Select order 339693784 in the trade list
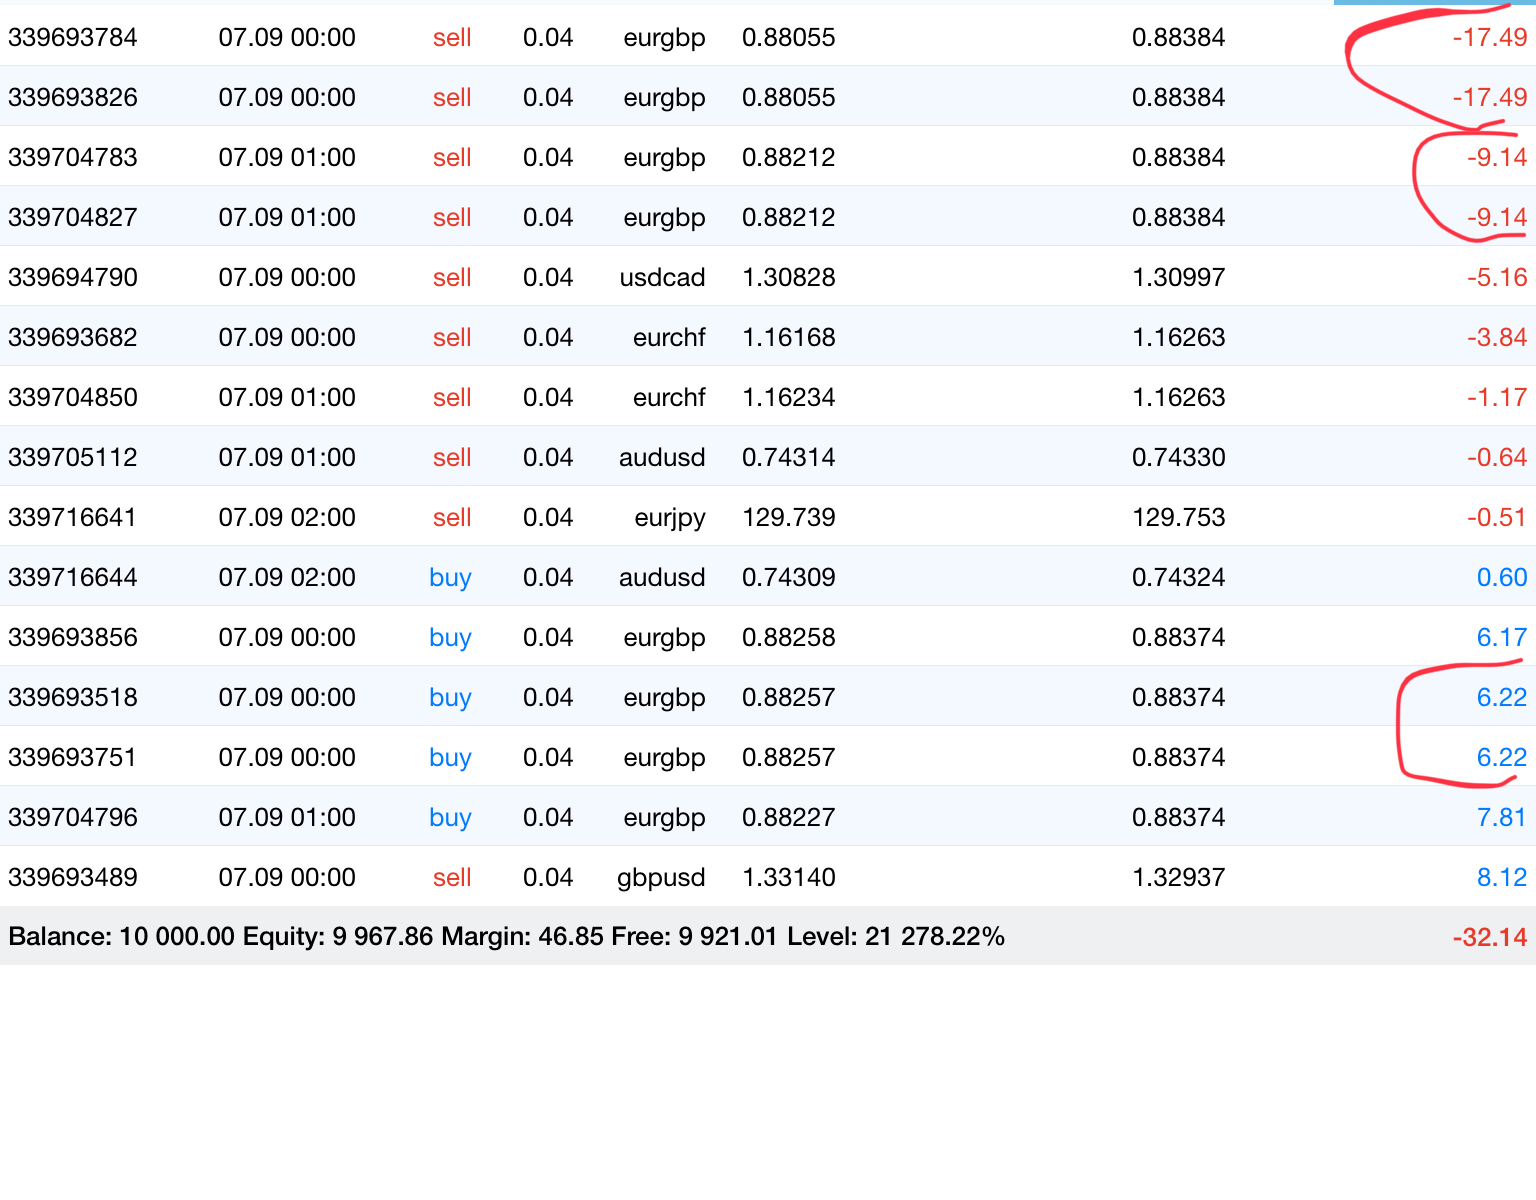The width and height of the screenshot is (1536, 1200). pos(73,38)
